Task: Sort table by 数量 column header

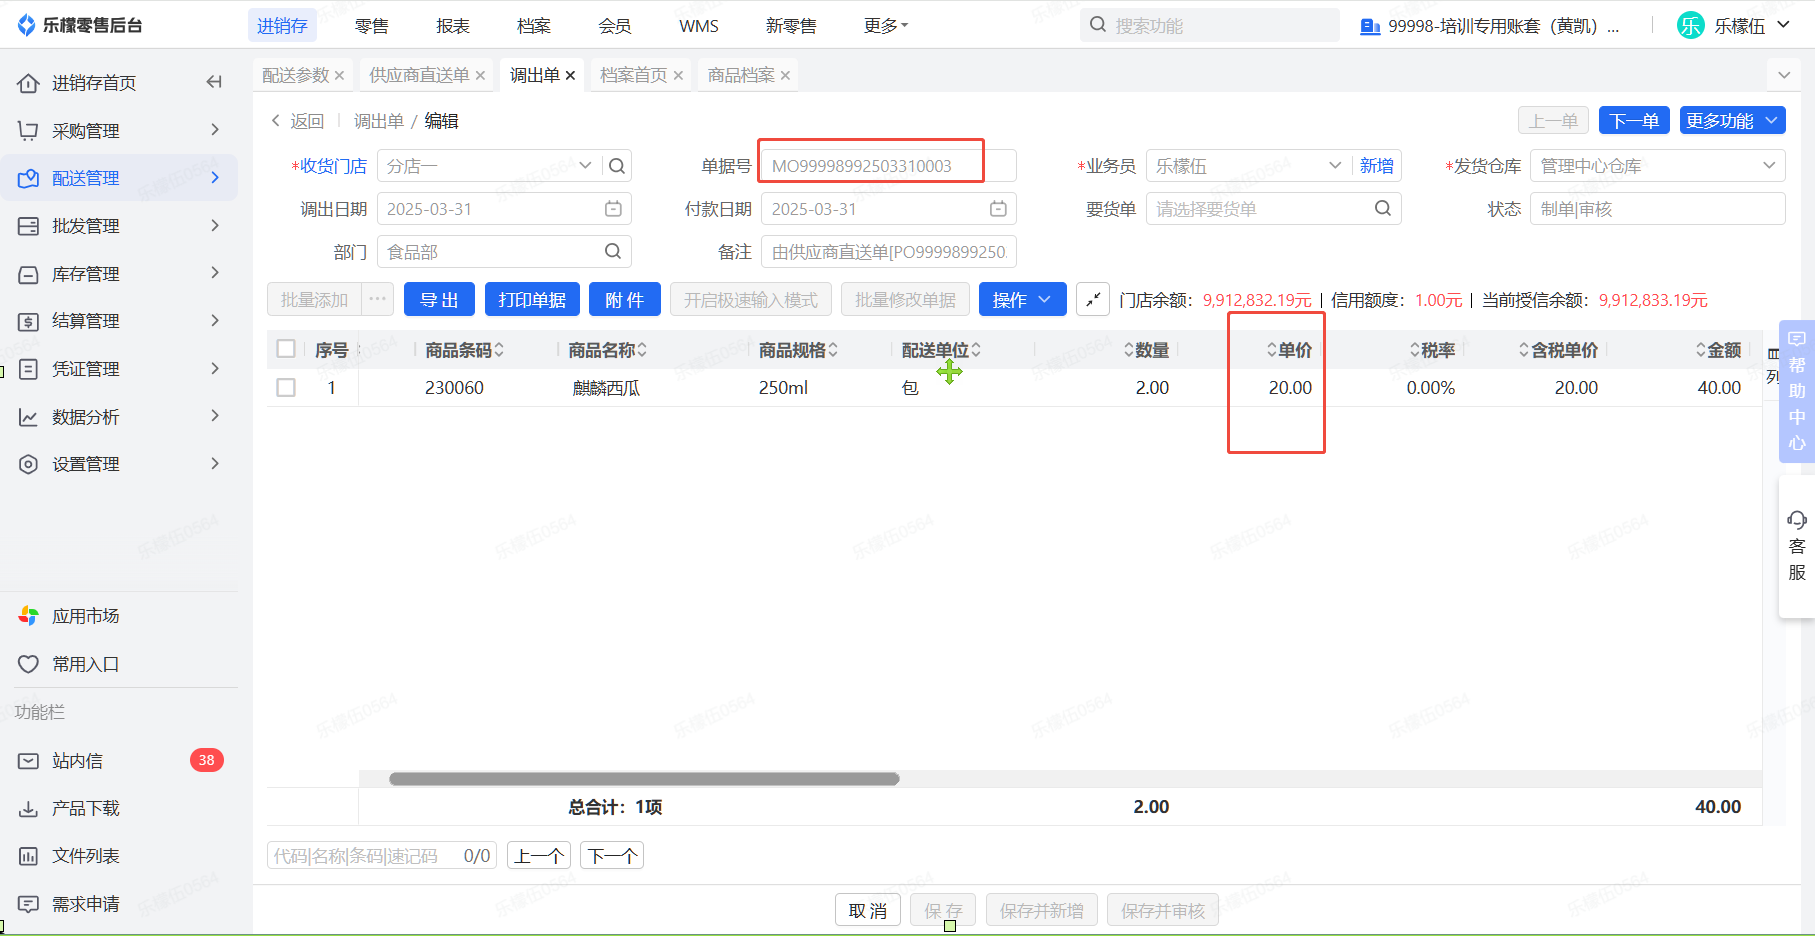Action: pos(1147,350)
